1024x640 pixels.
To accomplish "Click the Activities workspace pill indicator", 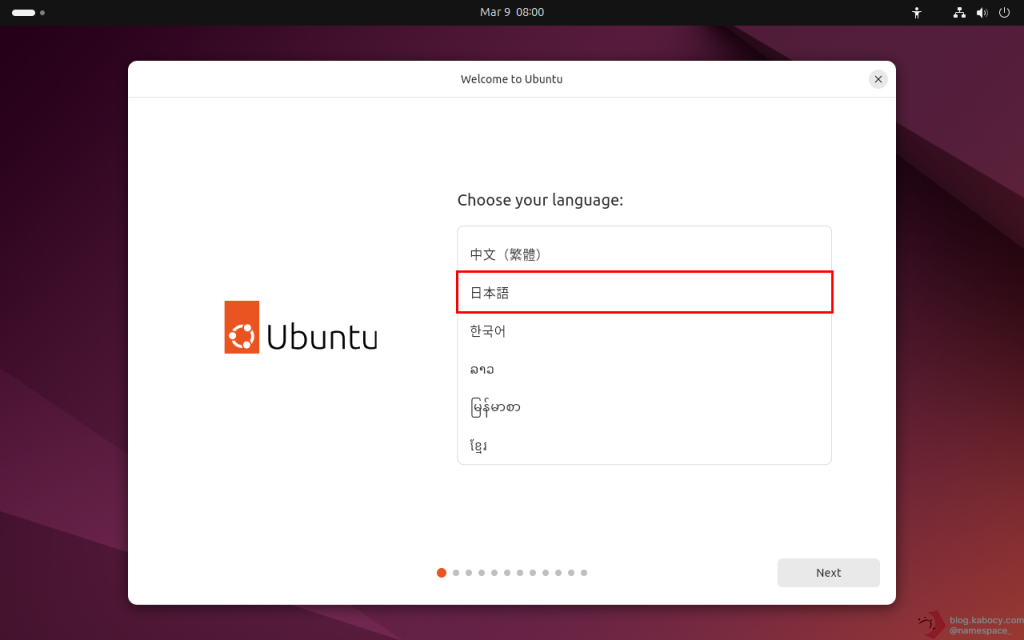I will coord(23,13).
